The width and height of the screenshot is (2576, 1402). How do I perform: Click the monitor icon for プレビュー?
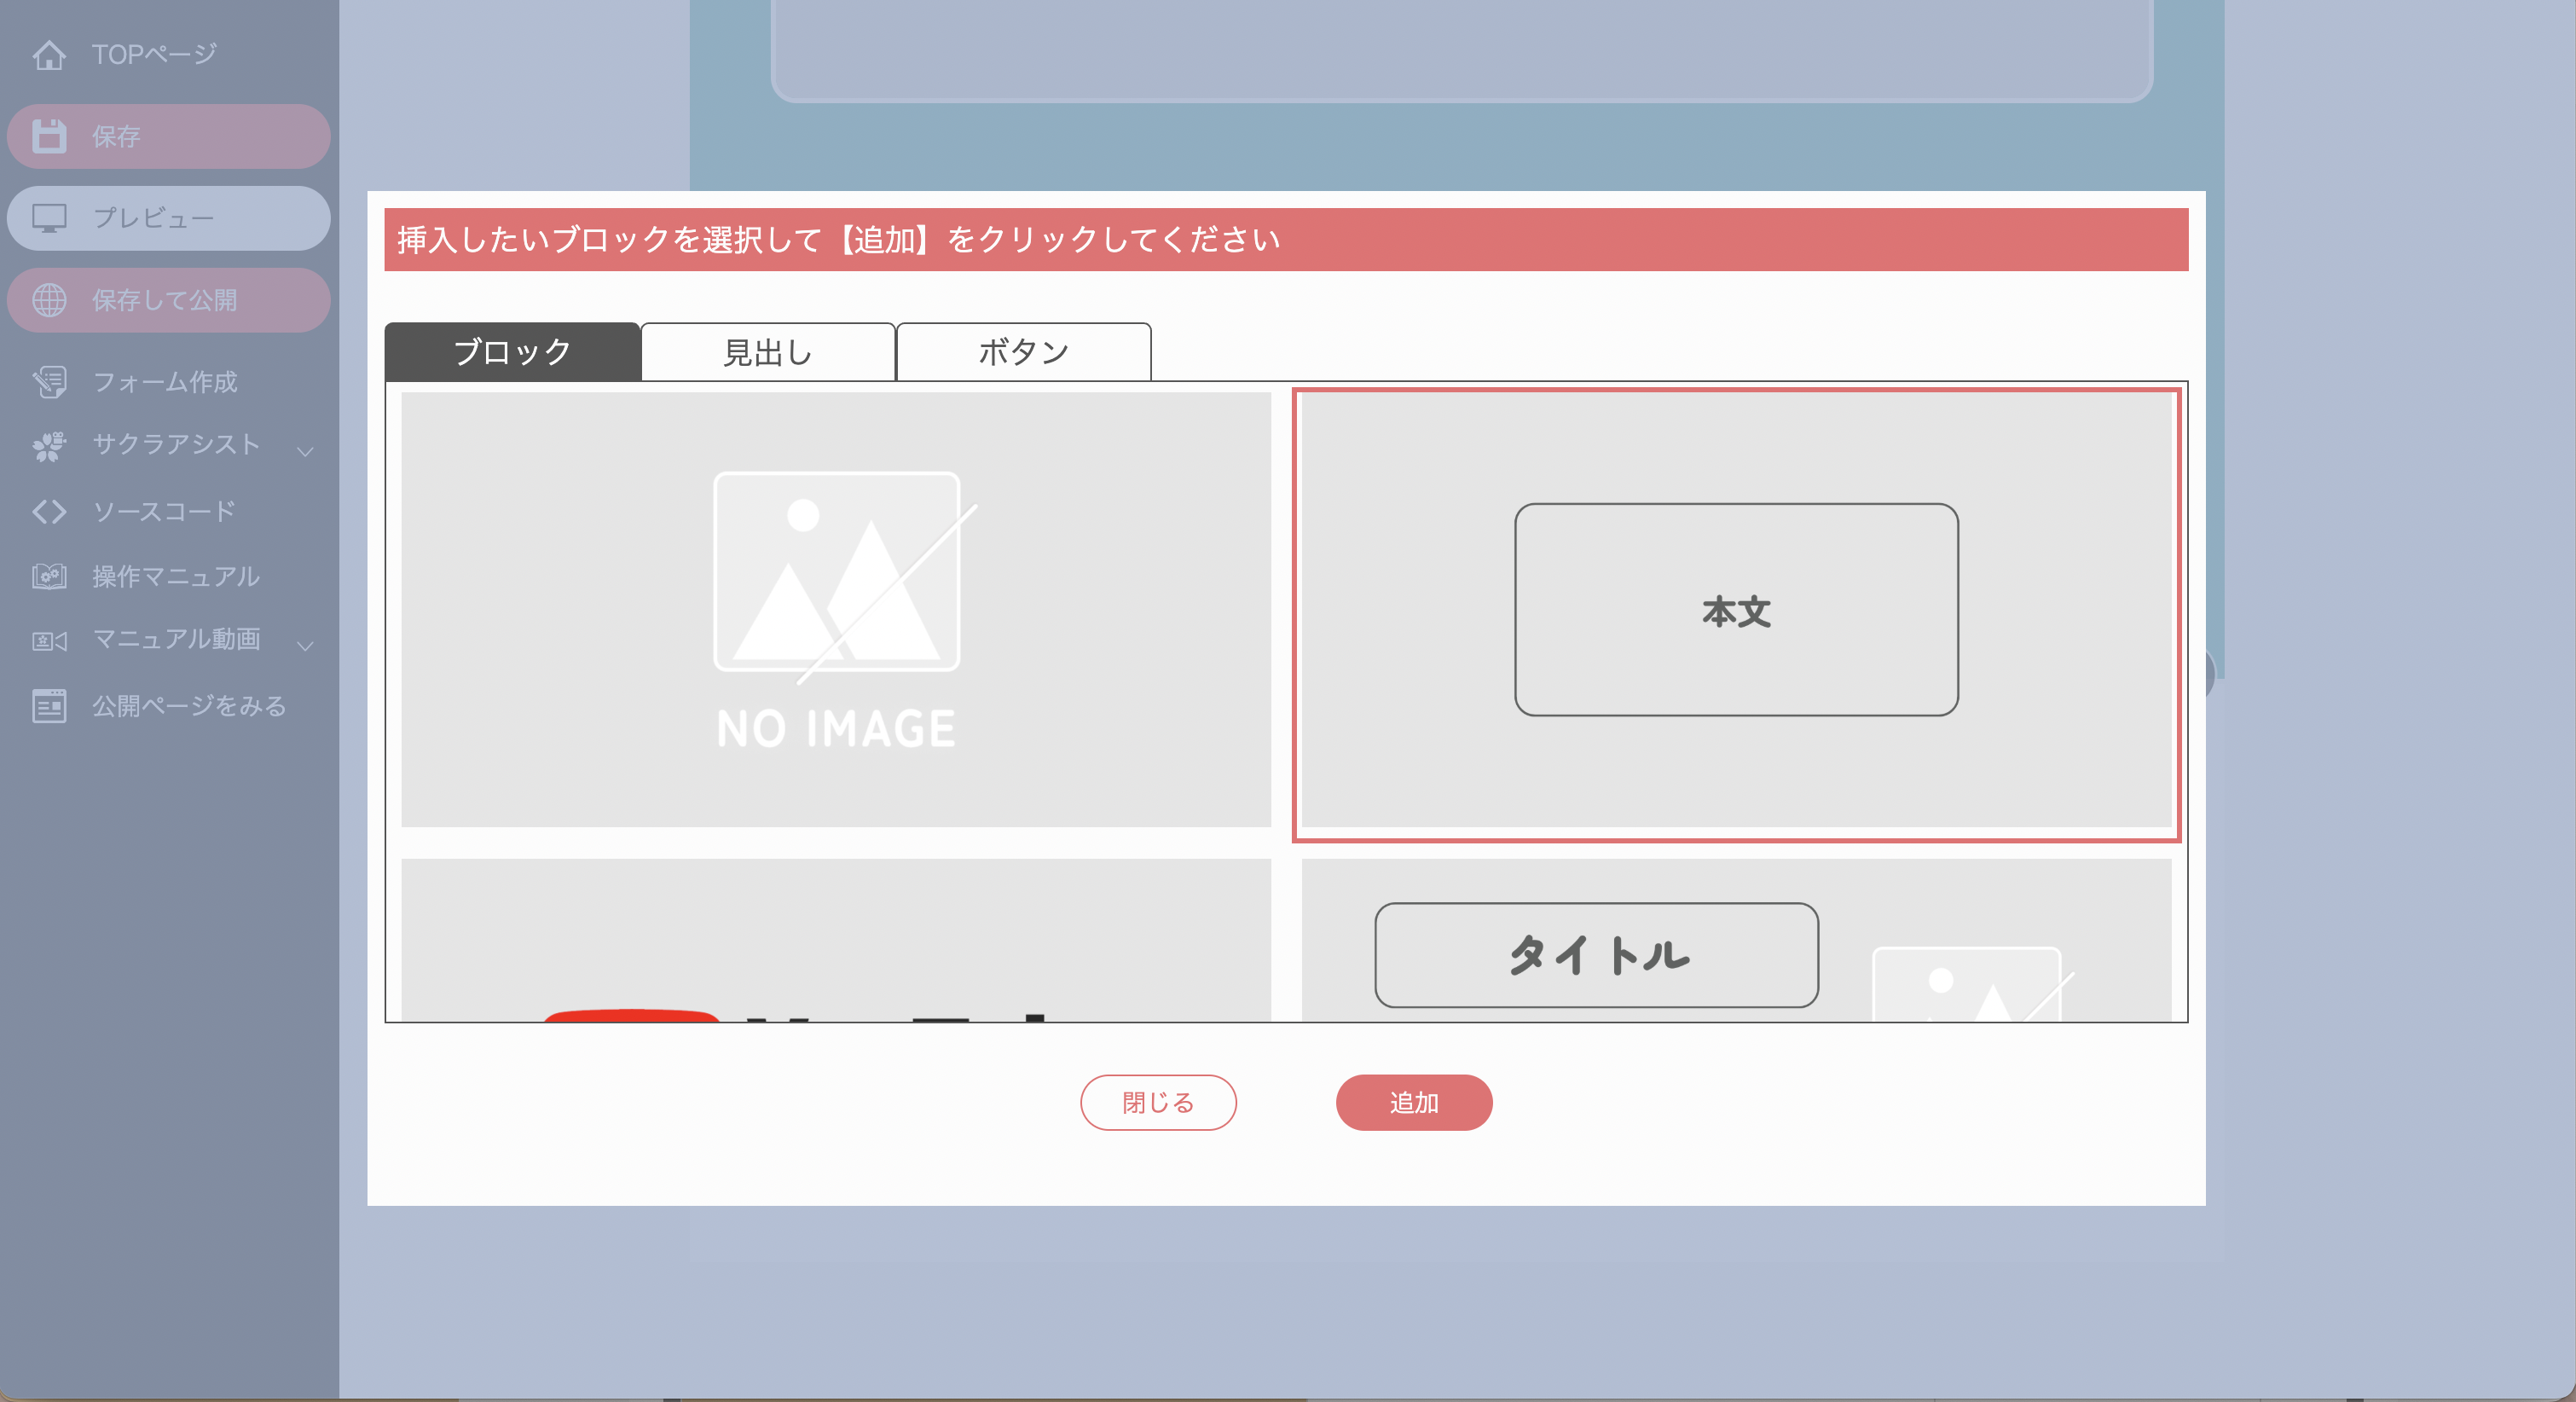tap(49, 218)
